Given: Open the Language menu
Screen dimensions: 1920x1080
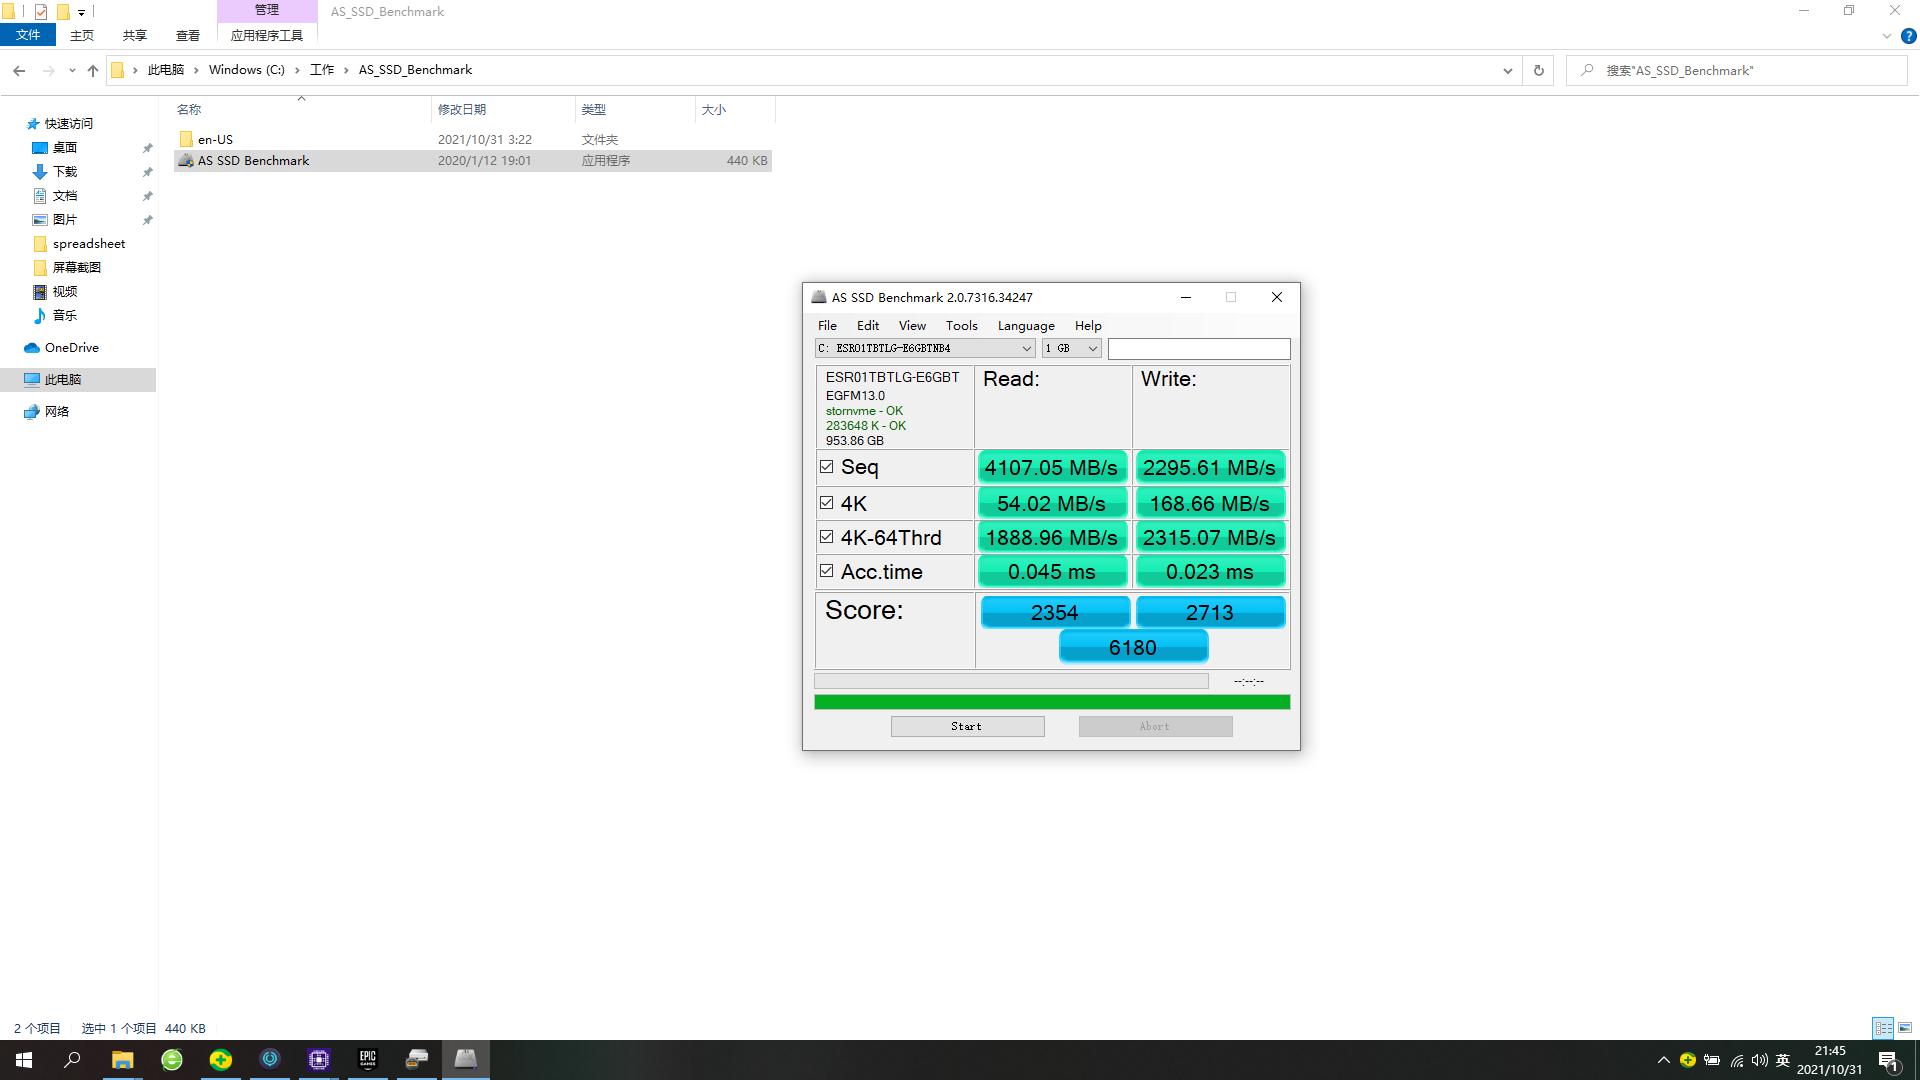Looking at the screenshot, I should (1025, 325).
